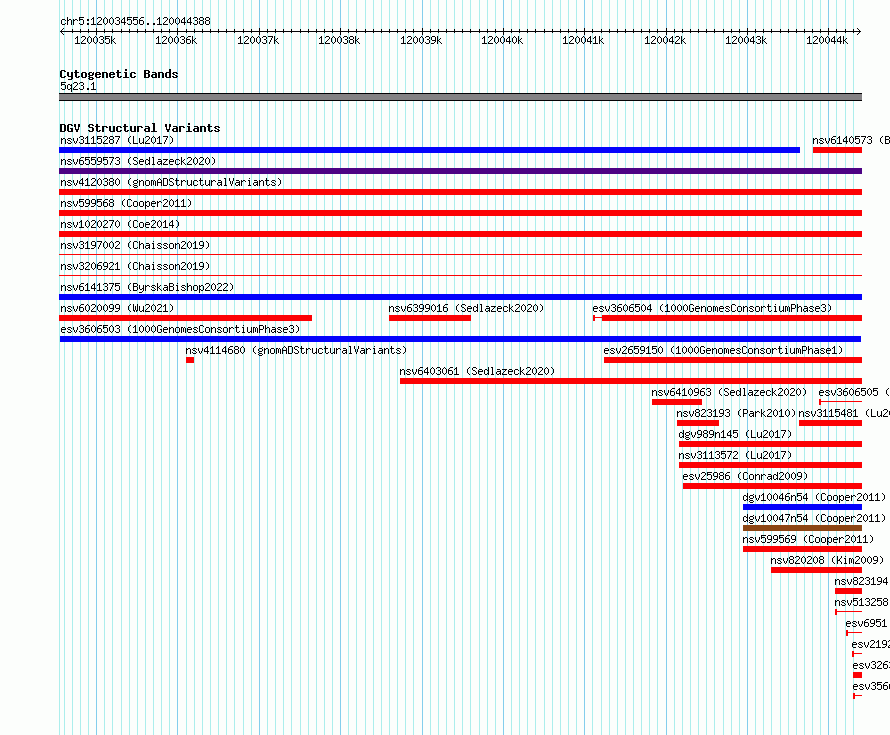Click the 120039k ruler position
This screenshot has height=735, width=890.
pos(421,40)
